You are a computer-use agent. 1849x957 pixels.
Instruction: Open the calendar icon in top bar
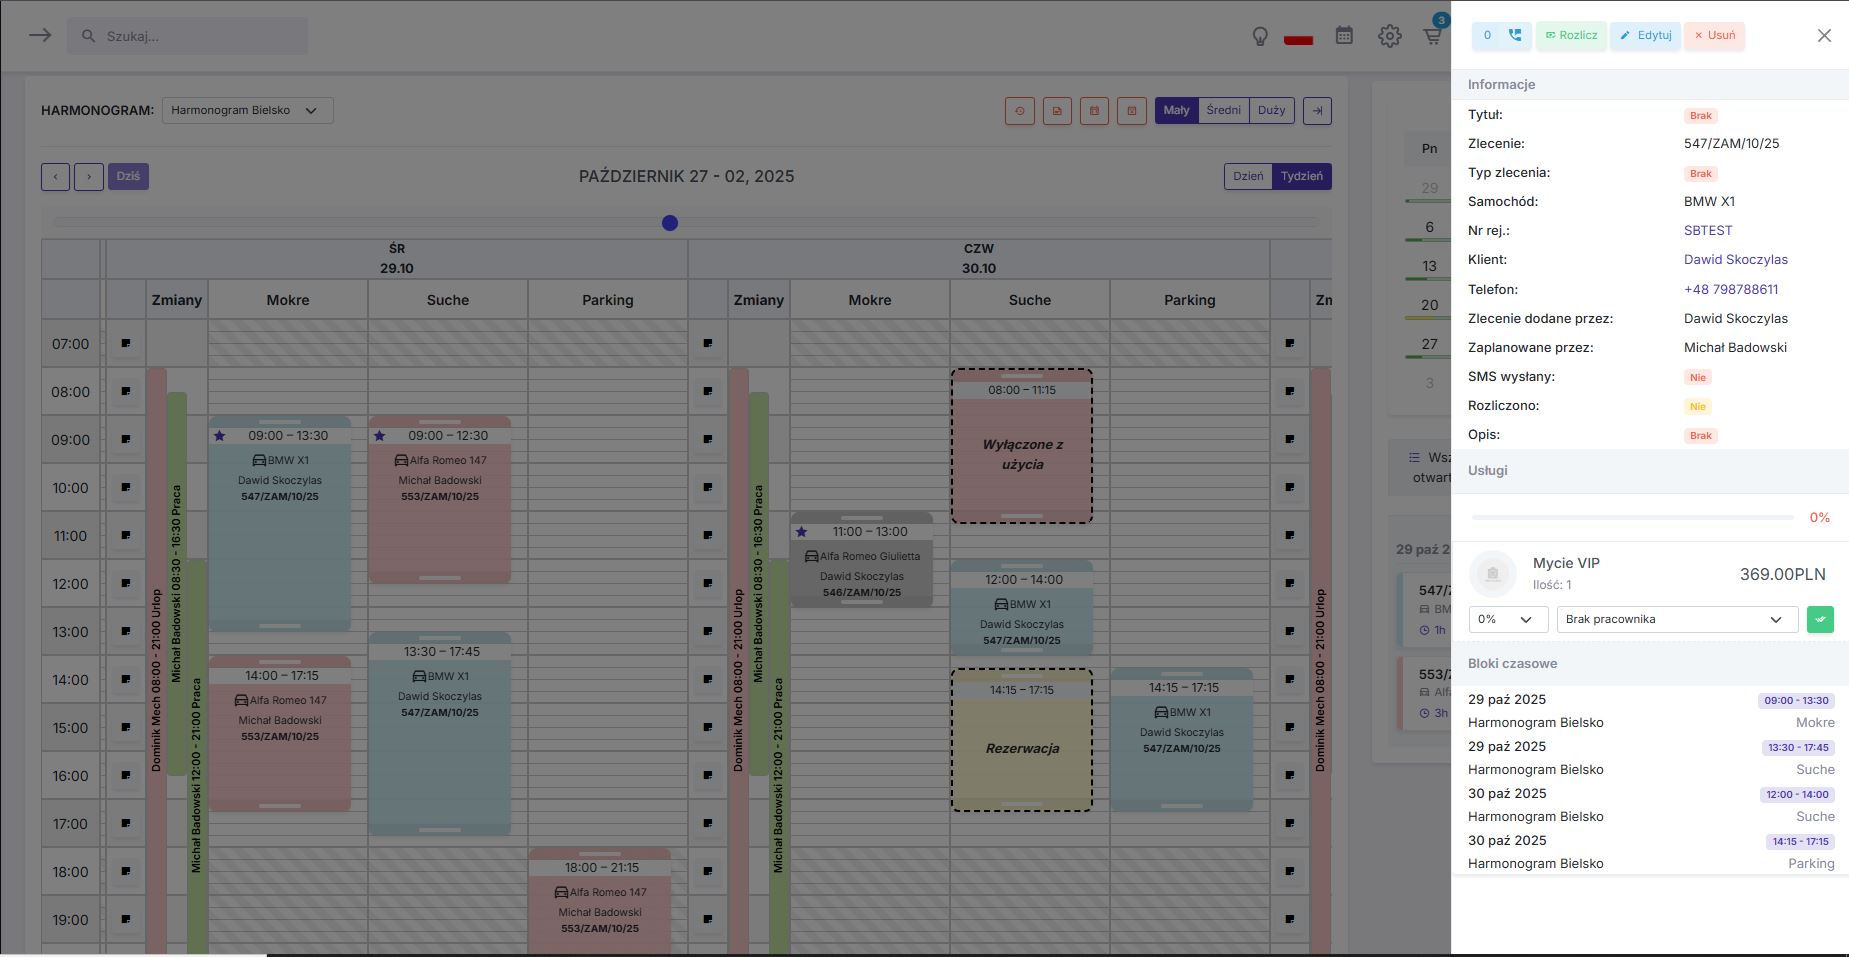pos(1344,36)
